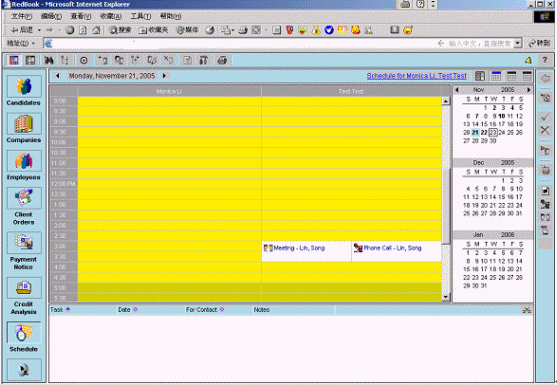
Task: Advance mini calendar to next month
Action: click(529, 90)
